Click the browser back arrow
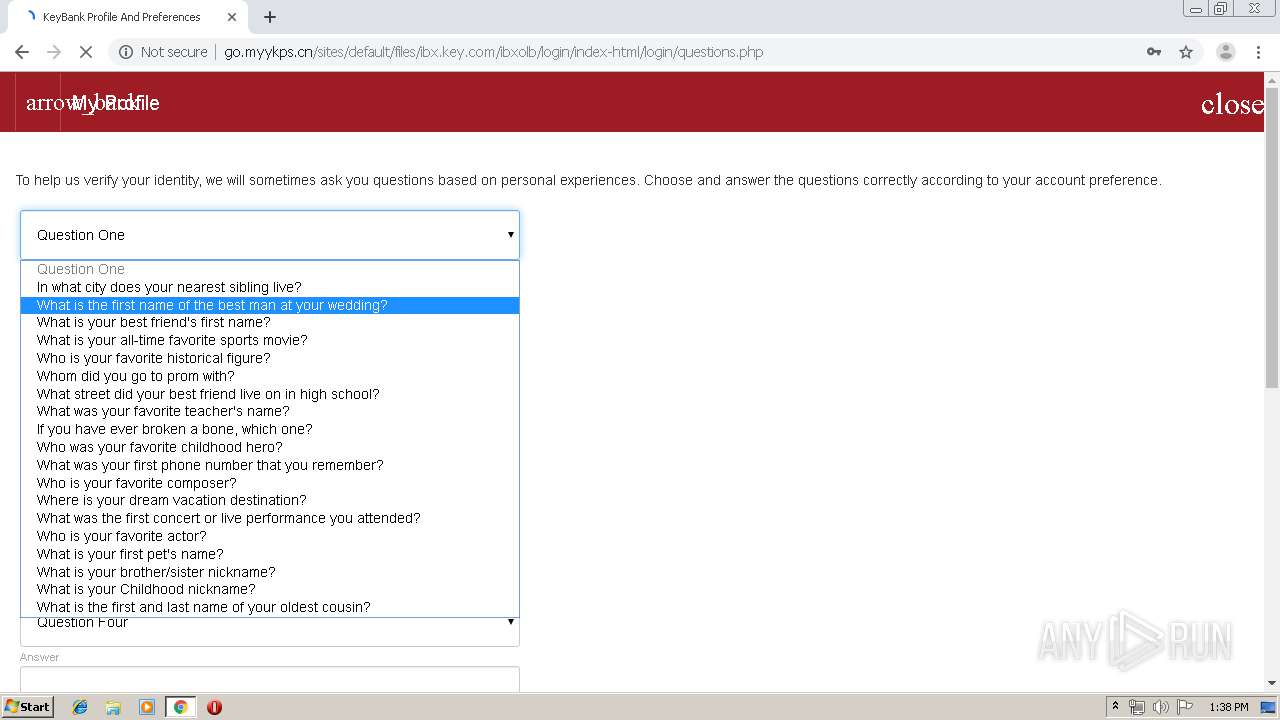 22,52
